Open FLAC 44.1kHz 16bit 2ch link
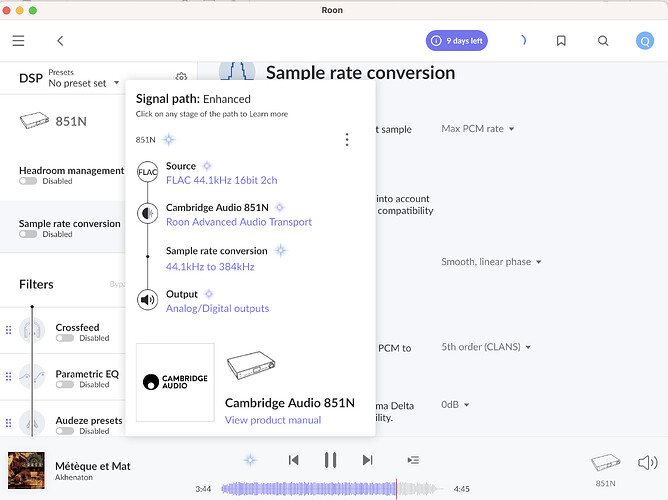Image resolution: width=668 pixels, height=500 pixels. pos(222,180)
